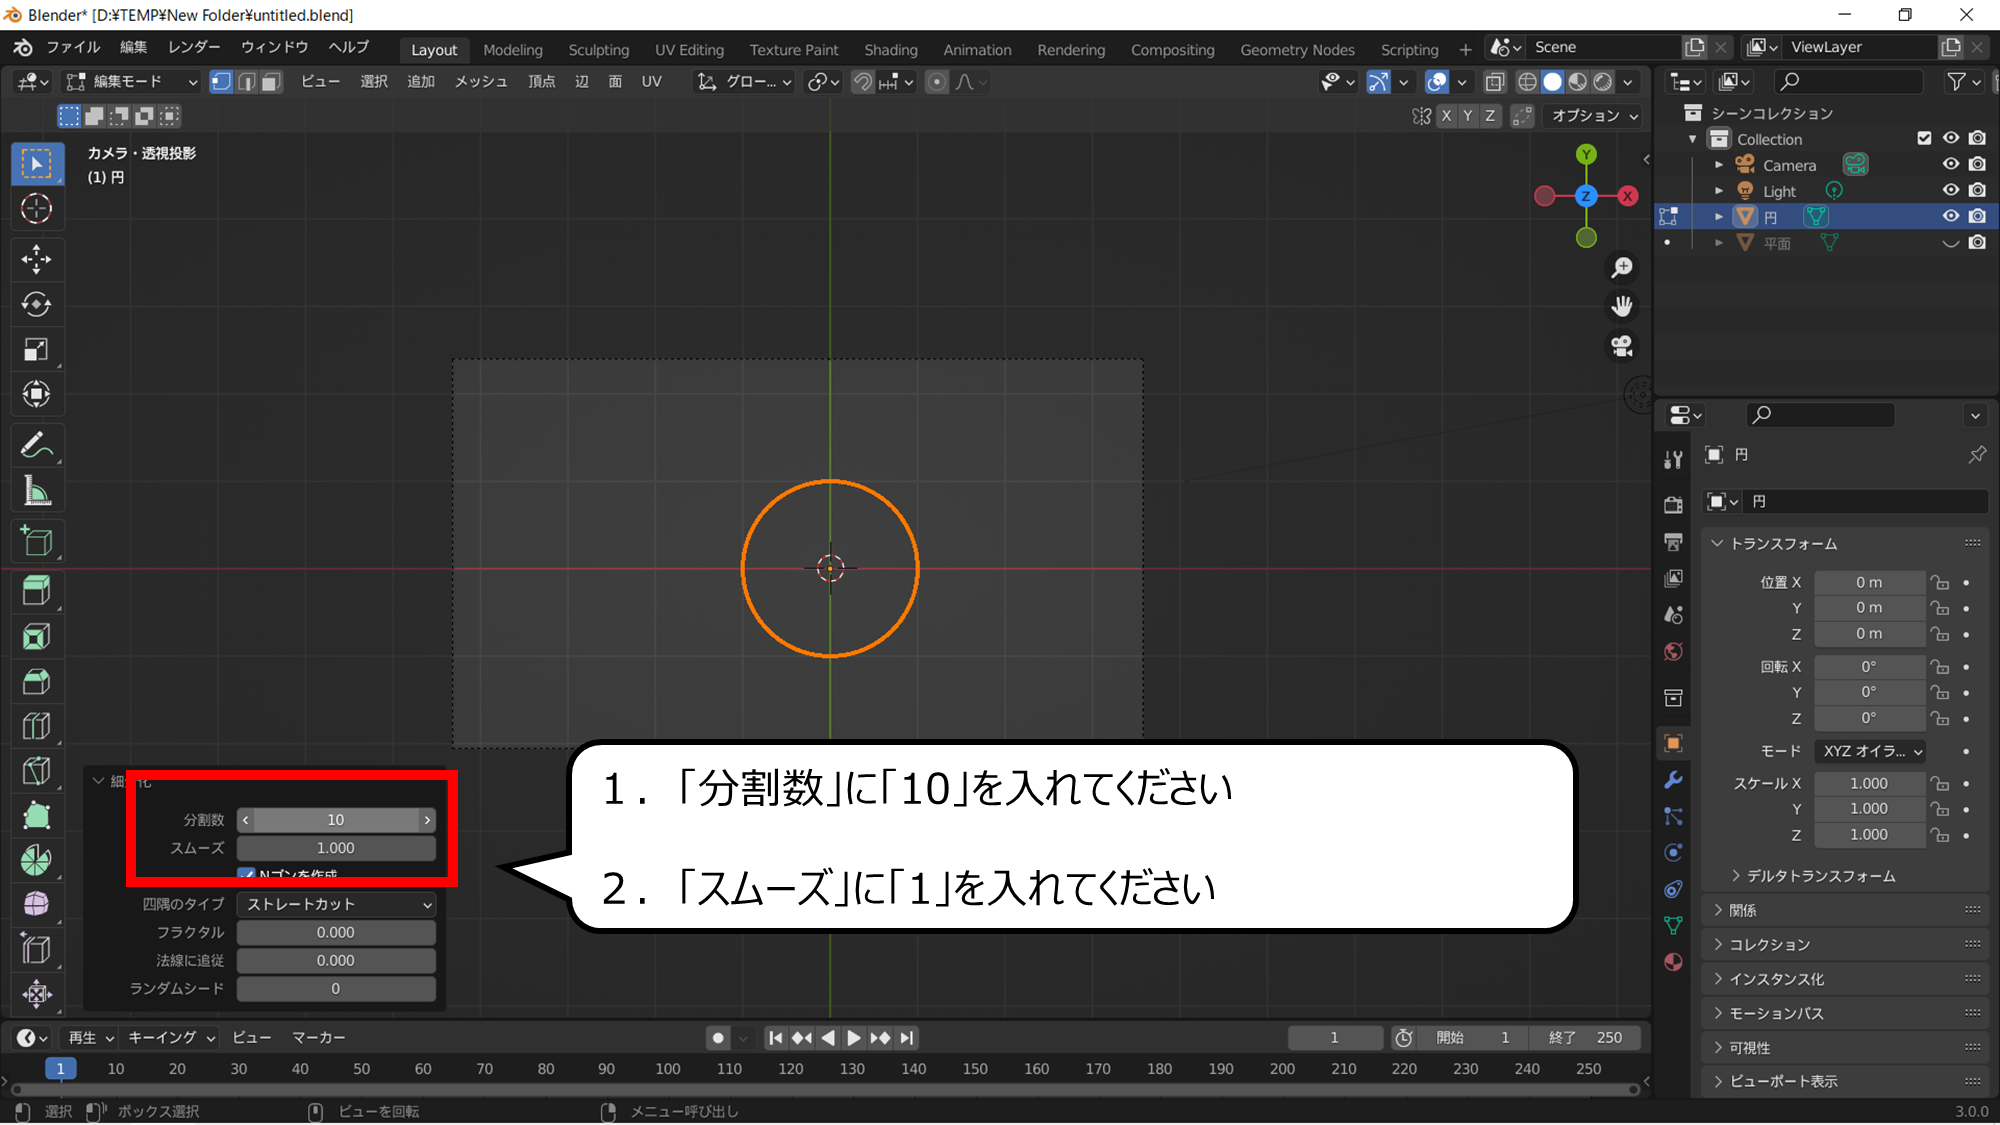
Task: Select the Extrude Region tool
Action: pyautogui.click(x=37, y=592)
